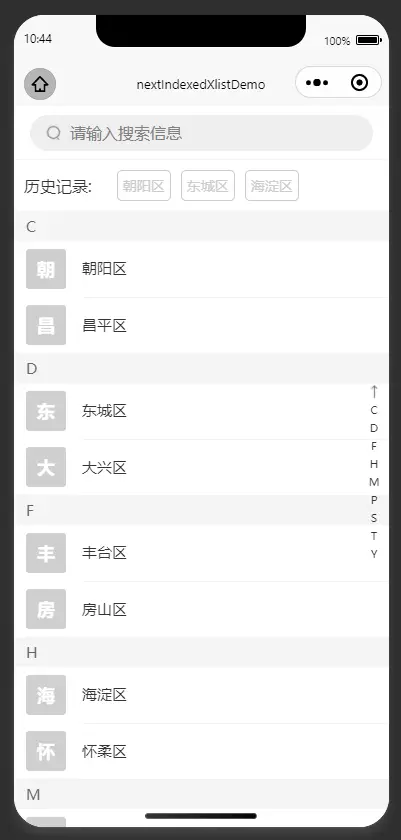Viewport: 401px width, 840px height.
Task: Open the 大兴区 list item
Action: pyautogui.click(x=201, y=467)
